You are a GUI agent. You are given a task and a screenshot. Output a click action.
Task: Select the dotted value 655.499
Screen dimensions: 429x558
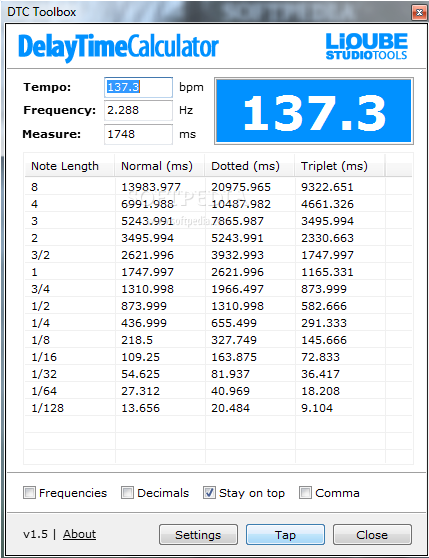pyautogui.click(x=234, y=323)
